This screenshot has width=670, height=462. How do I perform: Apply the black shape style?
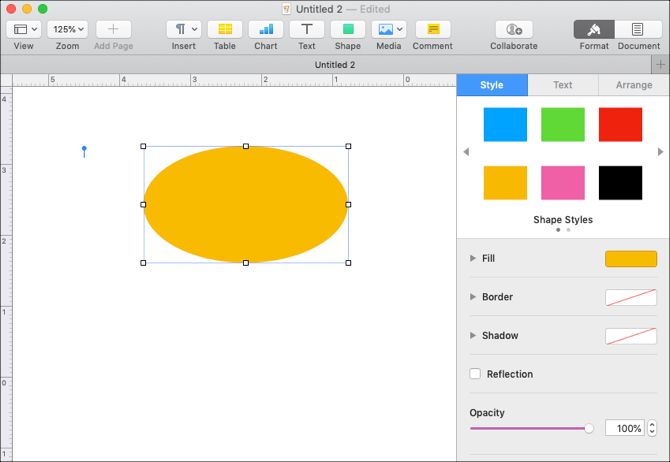620,183
